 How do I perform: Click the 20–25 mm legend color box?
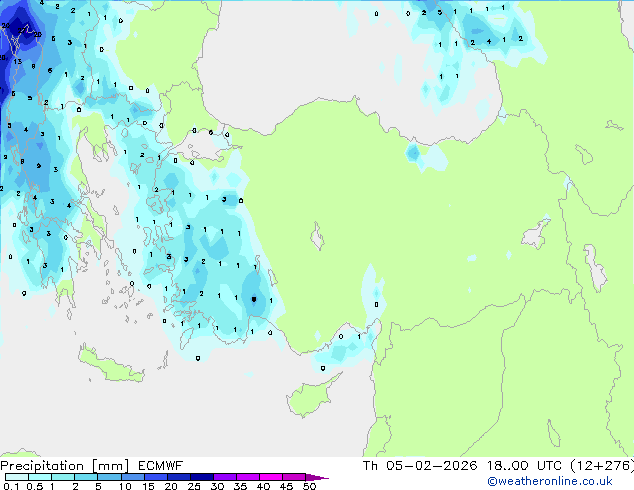point(179,477)
